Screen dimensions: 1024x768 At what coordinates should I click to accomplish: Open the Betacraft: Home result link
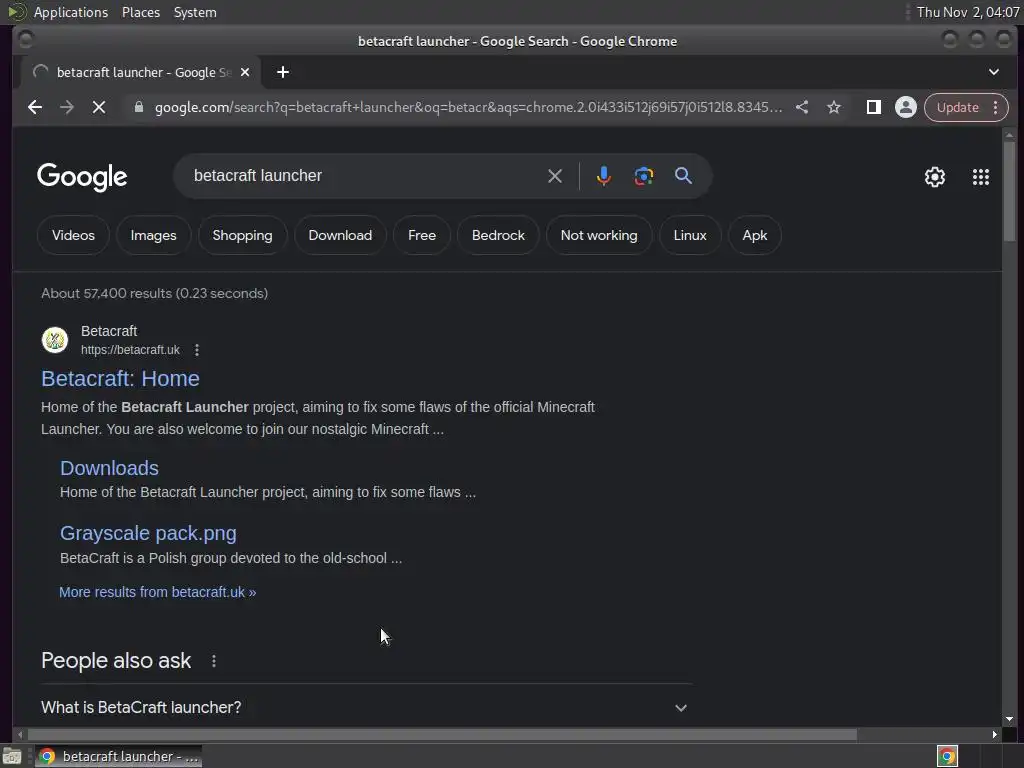point(120,379)
